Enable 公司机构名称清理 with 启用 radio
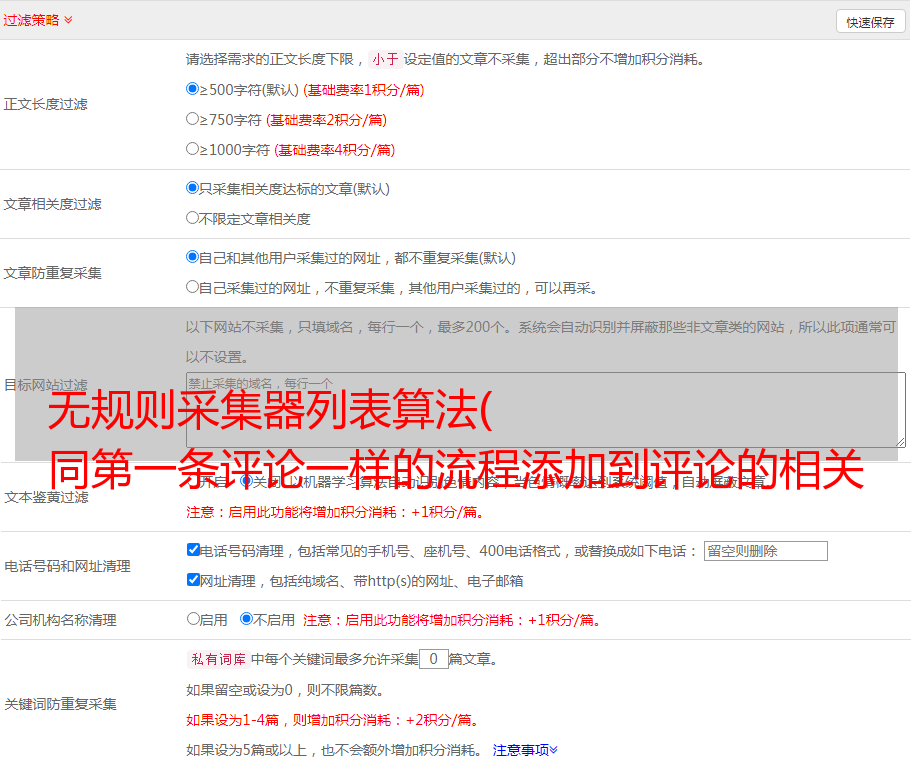Image resolution: width=912 pixels, height=768 pixels. (193, 619)
